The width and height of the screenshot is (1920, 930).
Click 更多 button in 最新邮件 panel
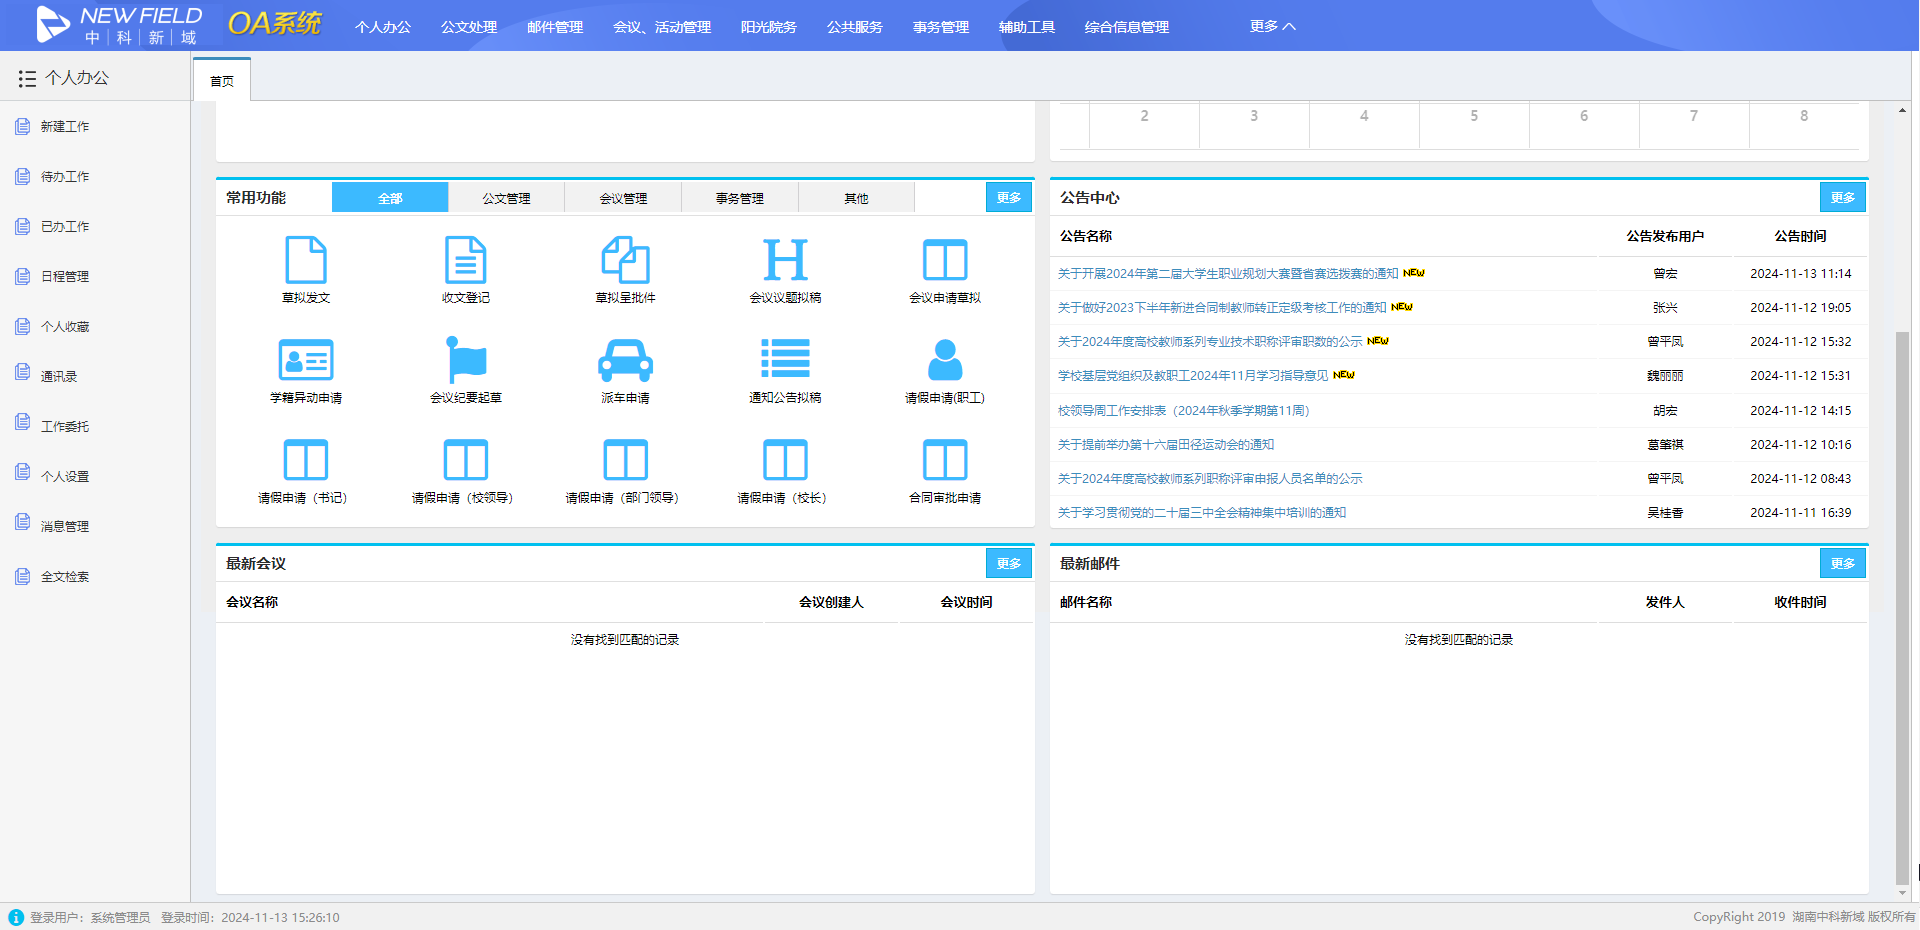pyautogui.click(x=1842, y=564)
